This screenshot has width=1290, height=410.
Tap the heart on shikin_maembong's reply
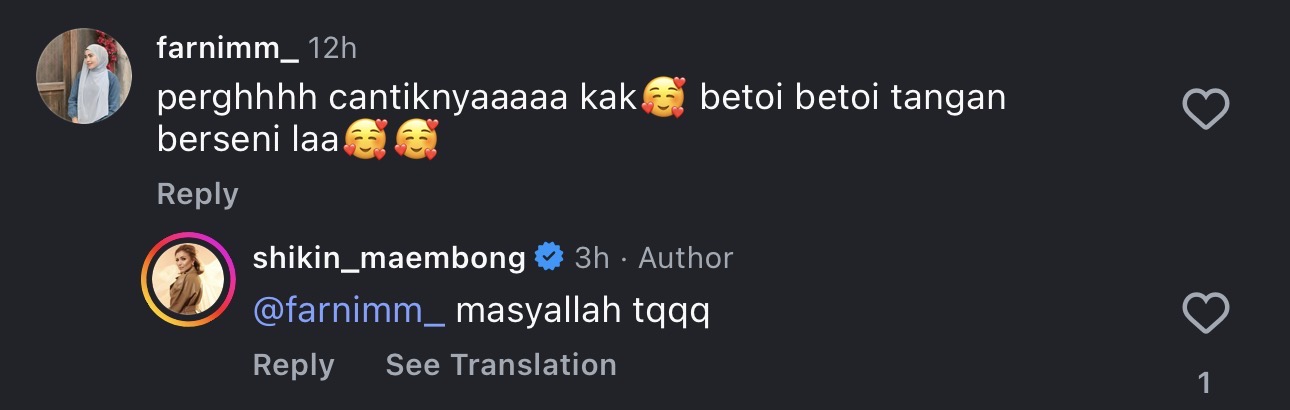1205,314
